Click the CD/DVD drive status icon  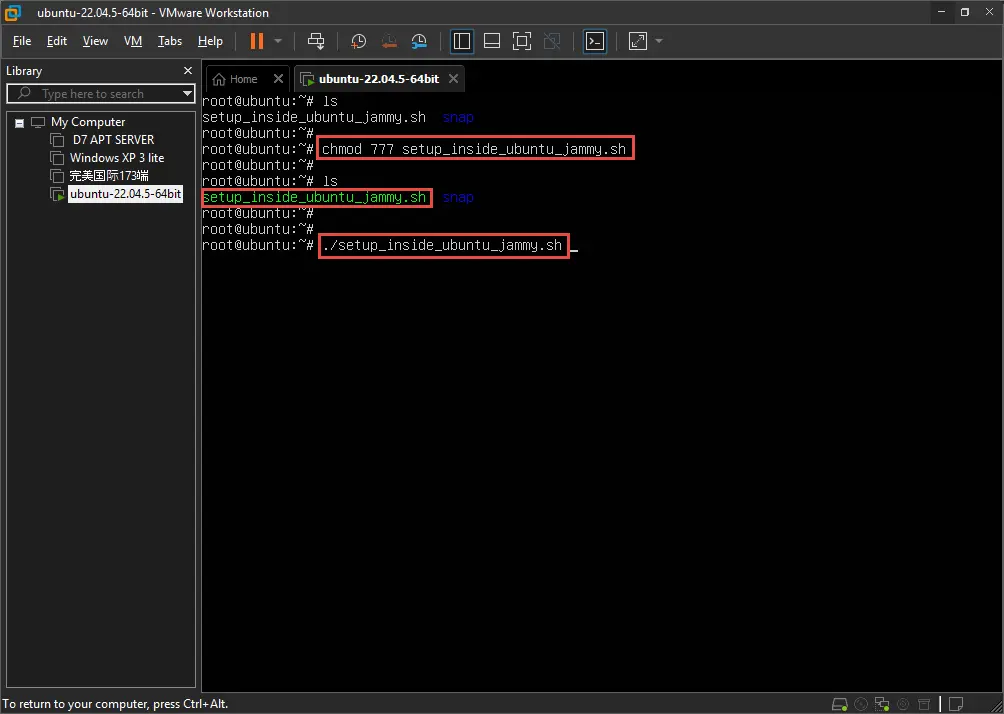coord(861,704)
